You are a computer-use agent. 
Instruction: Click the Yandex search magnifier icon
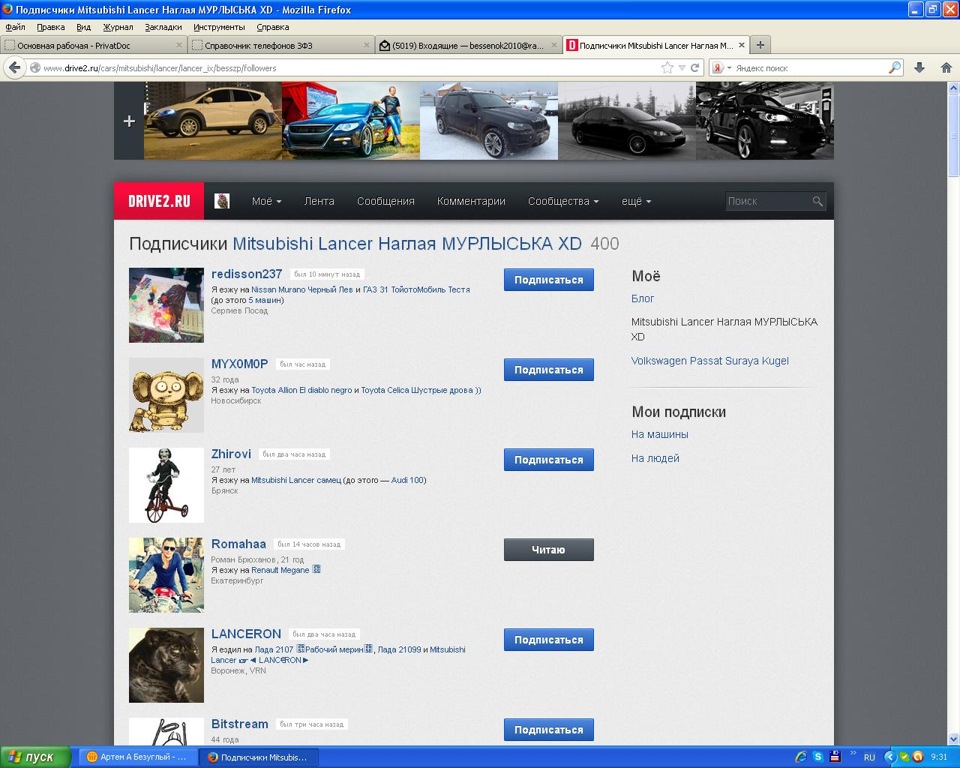(894, 67)
